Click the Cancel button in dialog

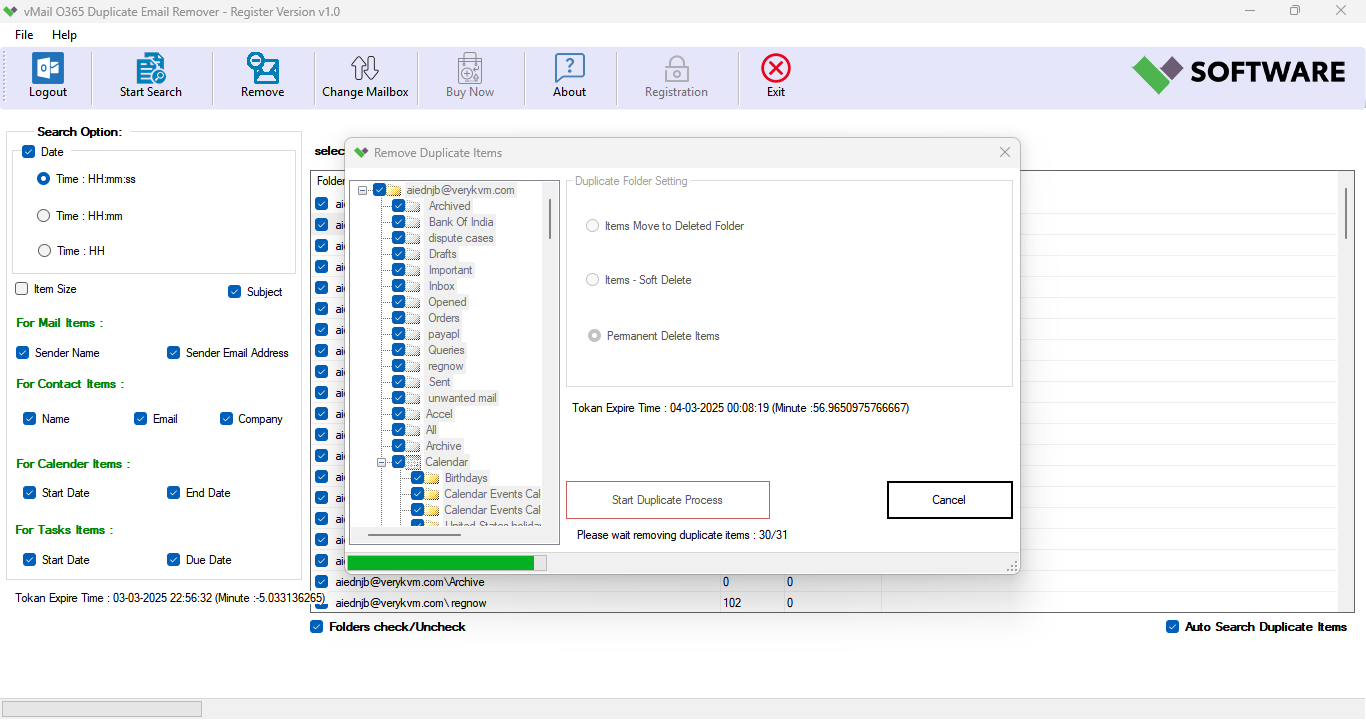[x=950, y=500]
